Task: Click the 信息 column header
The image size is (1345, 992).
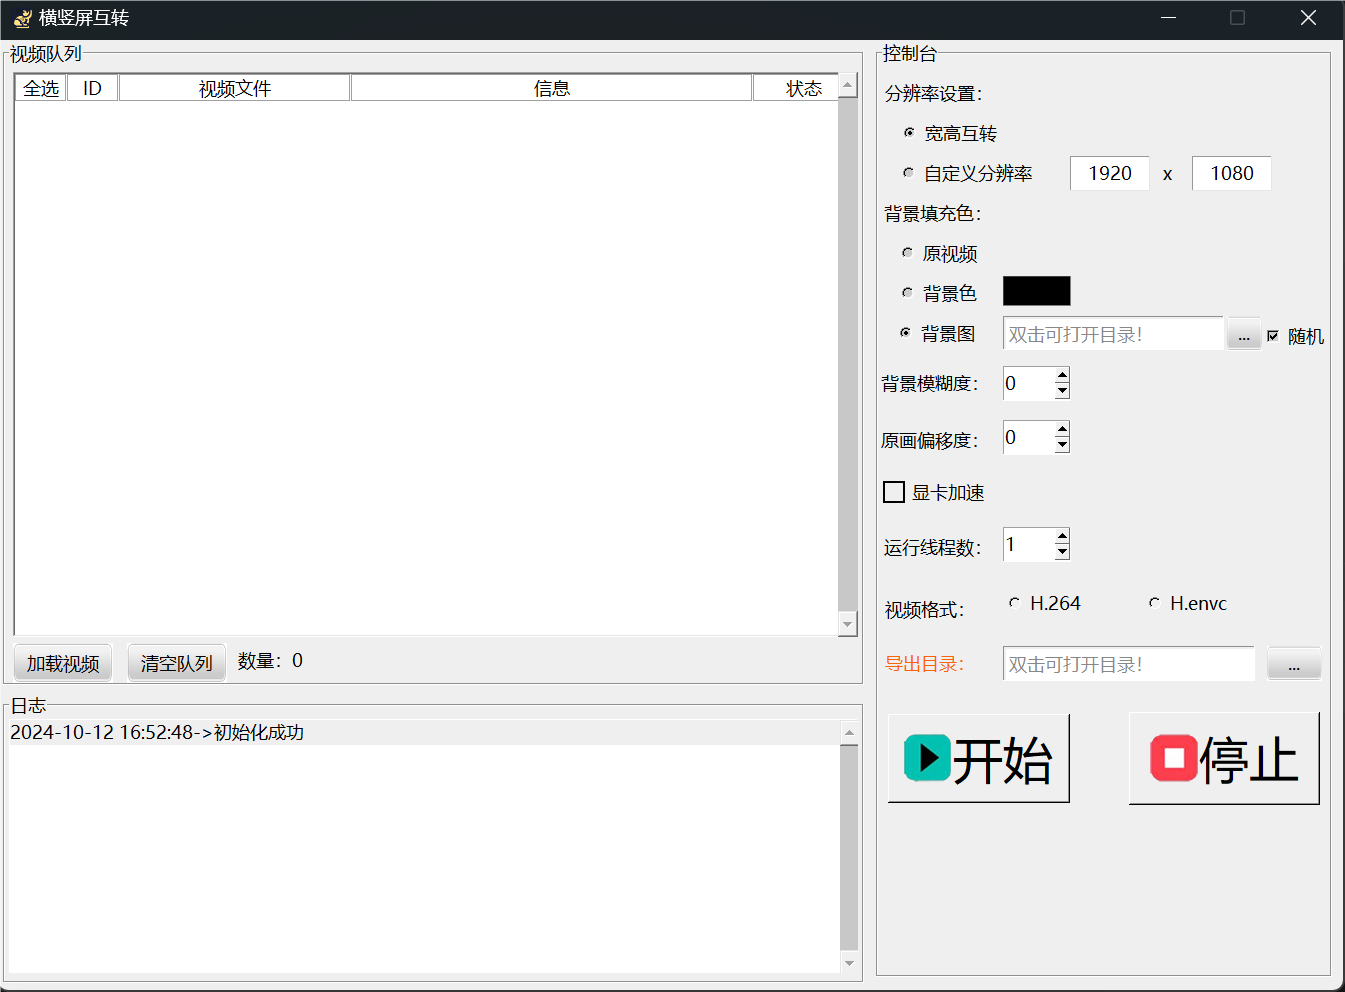Action: 551,88
